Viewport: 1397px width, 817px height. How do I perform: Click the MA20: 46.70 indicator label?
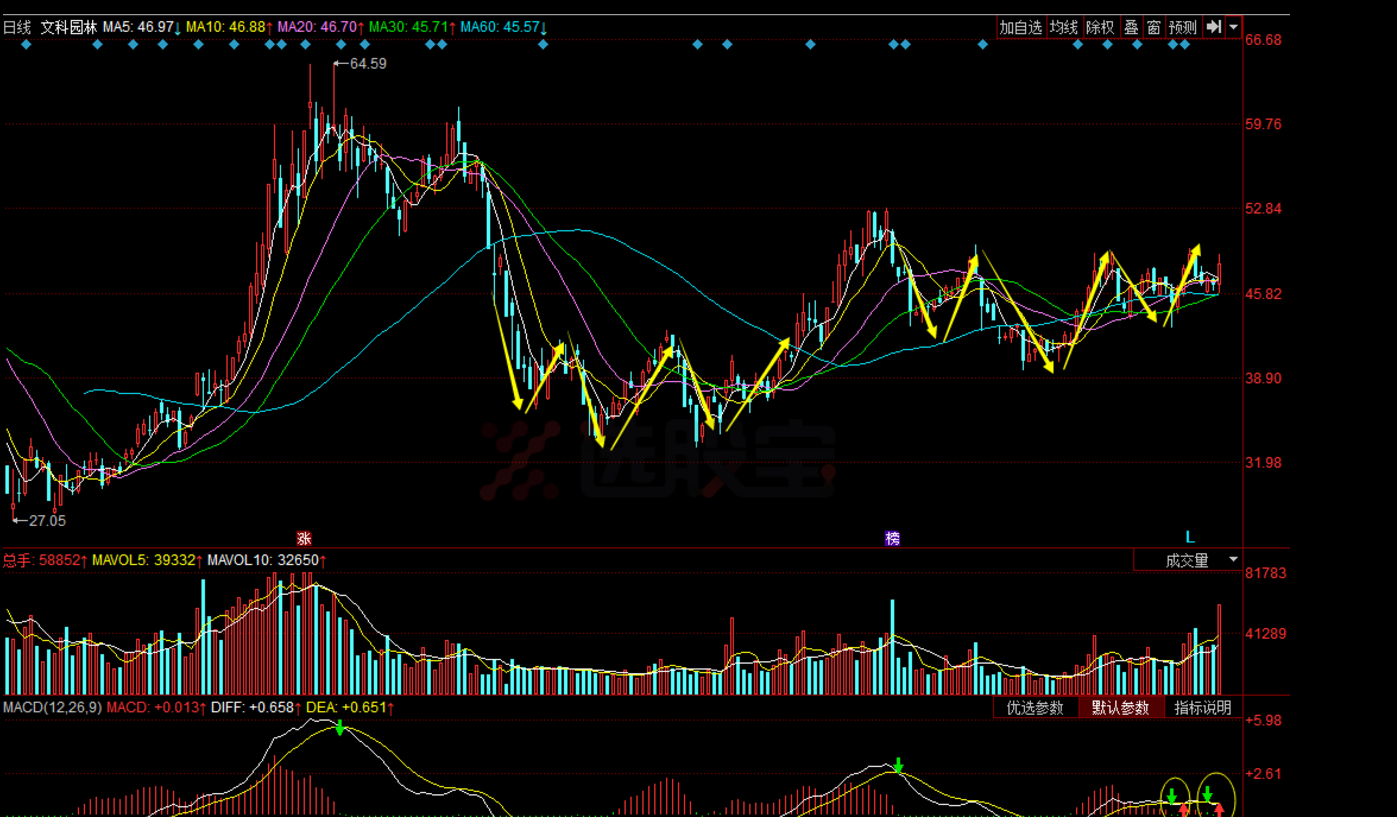320,27
